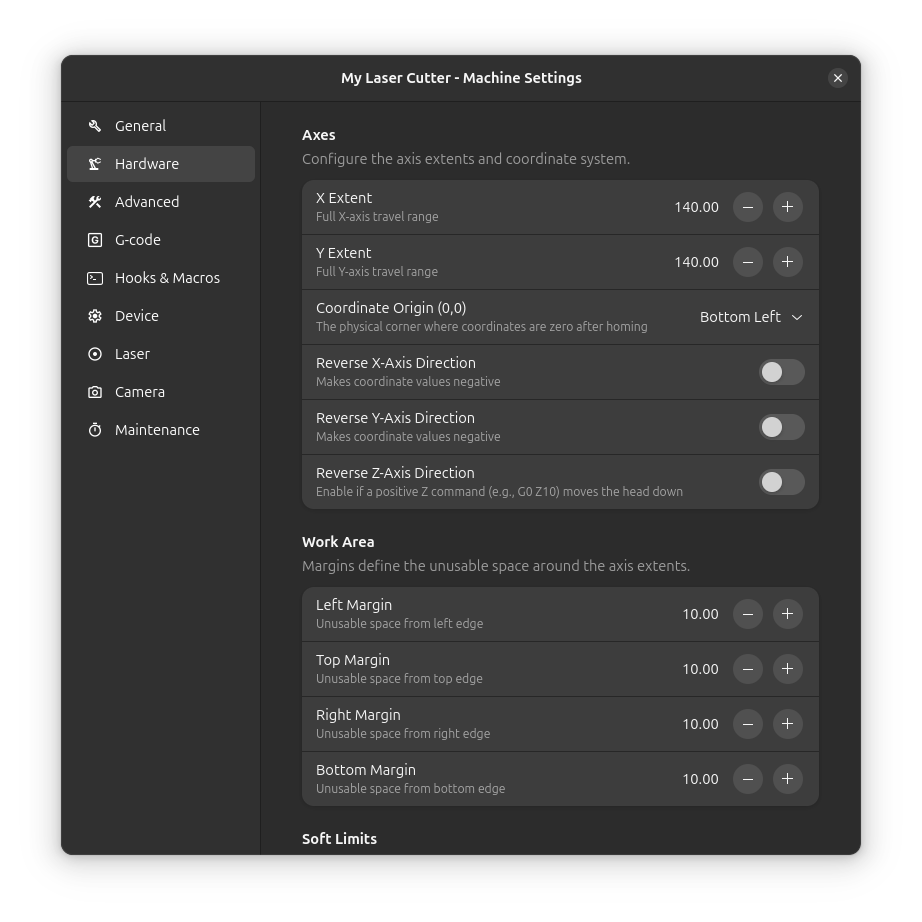Viewport: 922px width, 922px height.
Task: Enable Reverse X-Axis Direction switch
Action: click(x=781, y=372)
